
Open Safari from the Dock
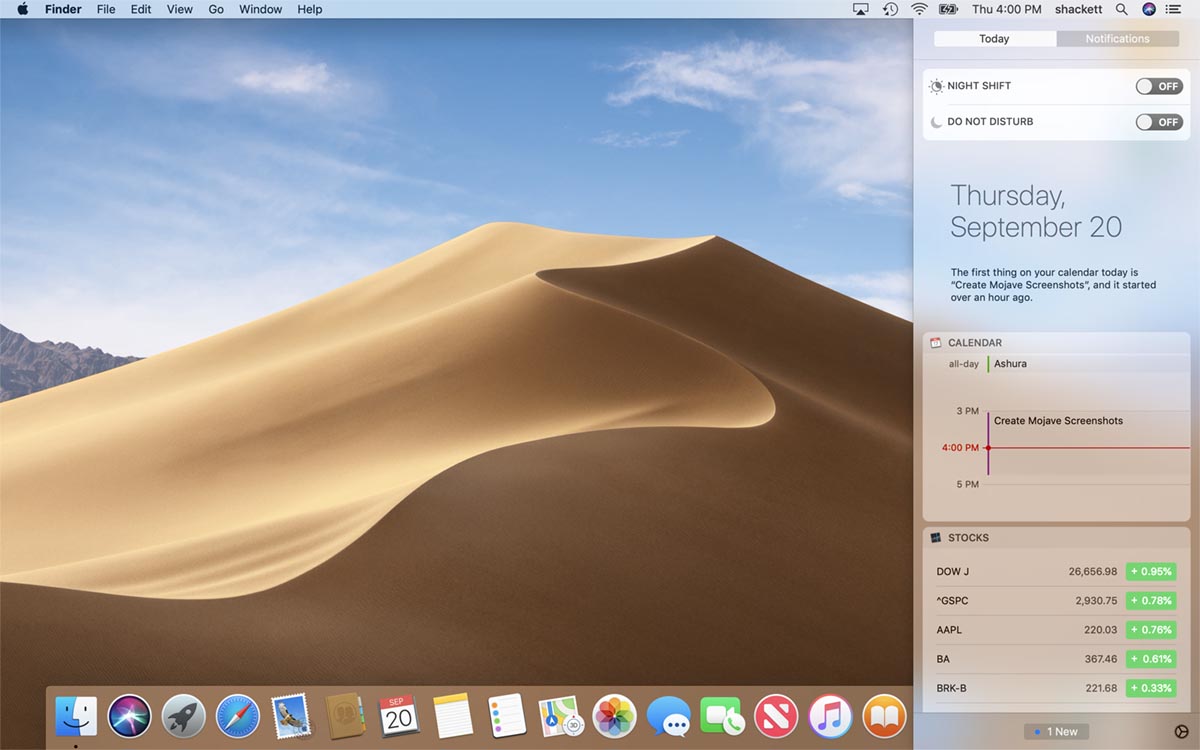[237, 716]
